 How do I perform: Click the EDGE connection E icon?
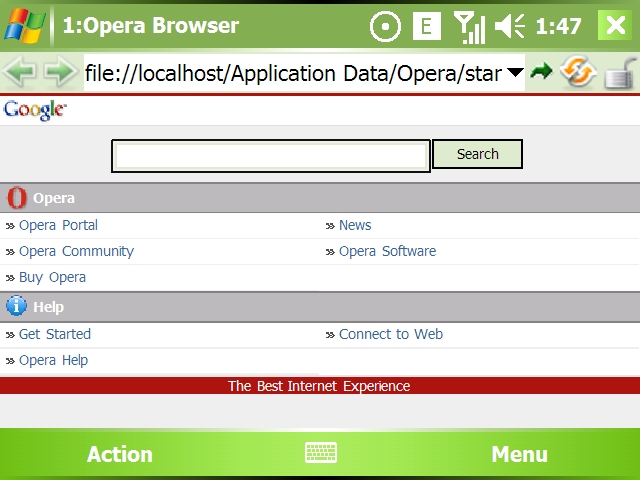[427, 26]
